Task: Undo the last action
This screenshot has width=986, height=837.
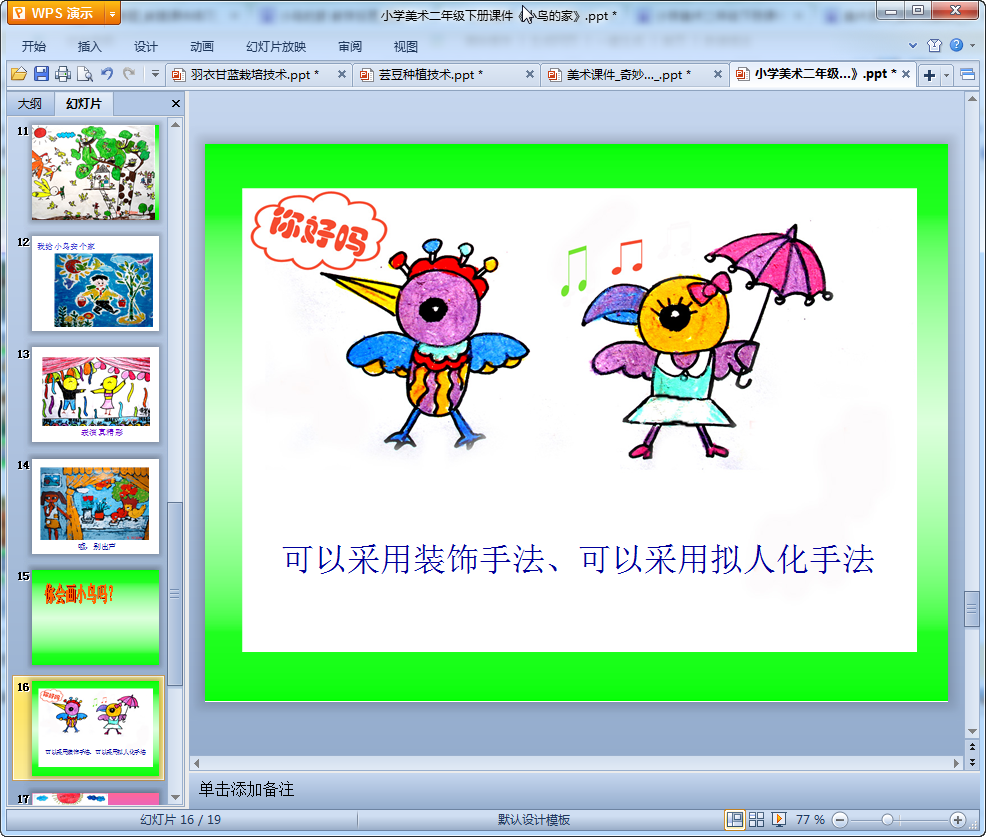Action: coord(107,74)
